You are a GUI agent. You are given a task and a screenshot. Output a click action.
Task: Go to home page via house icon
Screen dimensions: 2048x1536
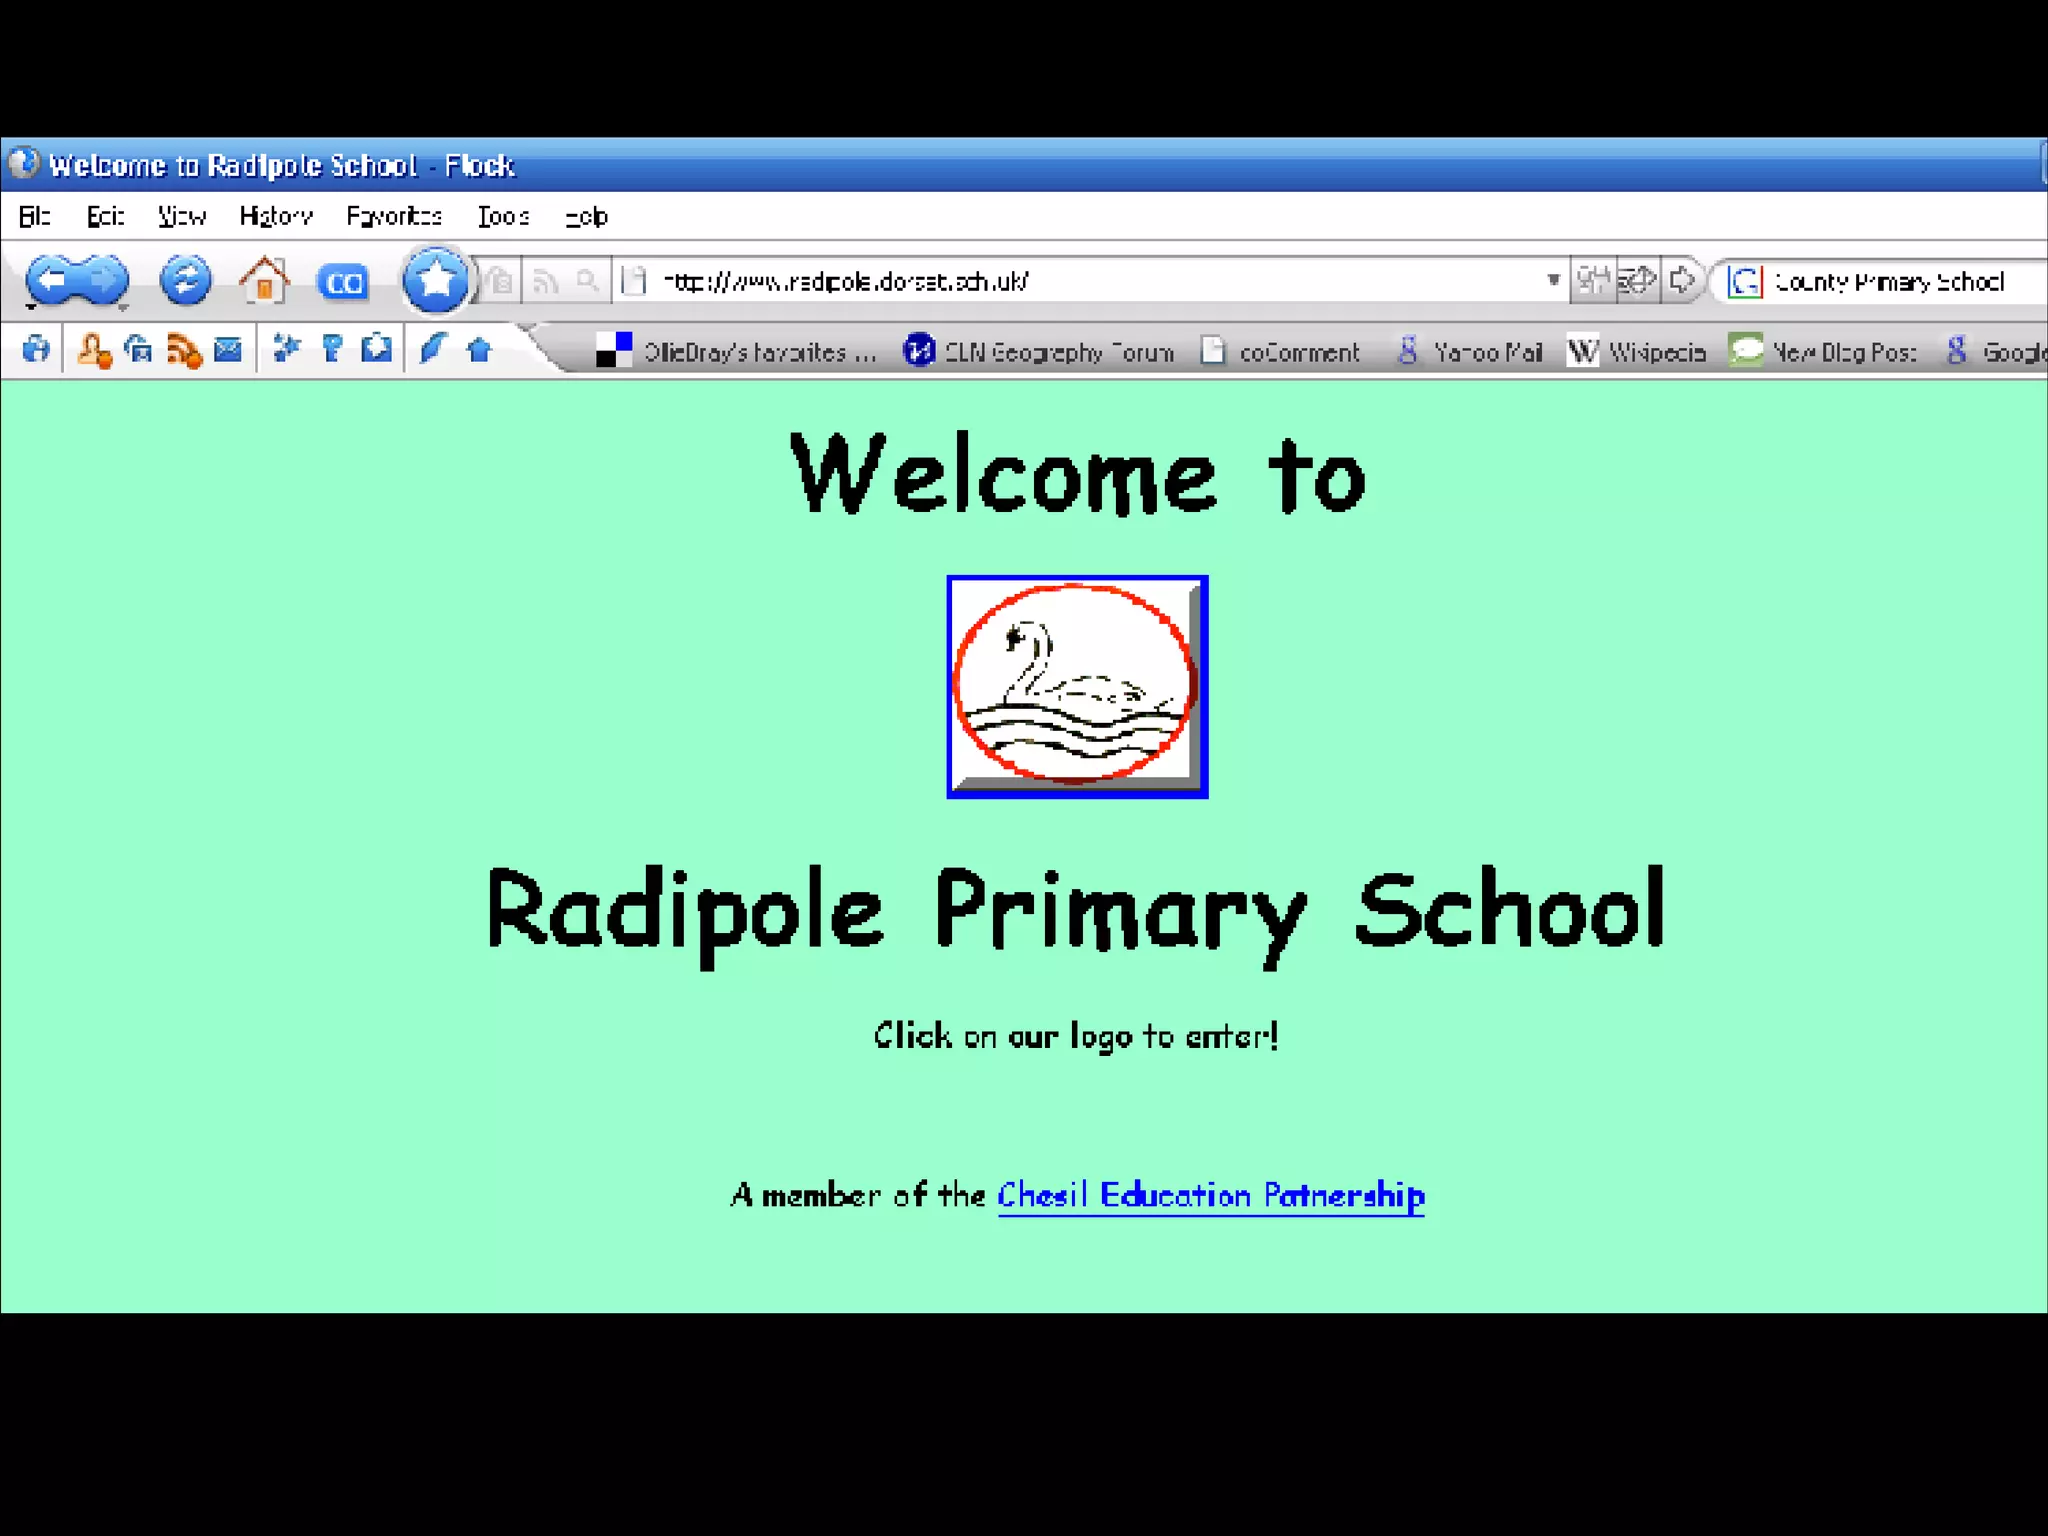pos(264,281)
